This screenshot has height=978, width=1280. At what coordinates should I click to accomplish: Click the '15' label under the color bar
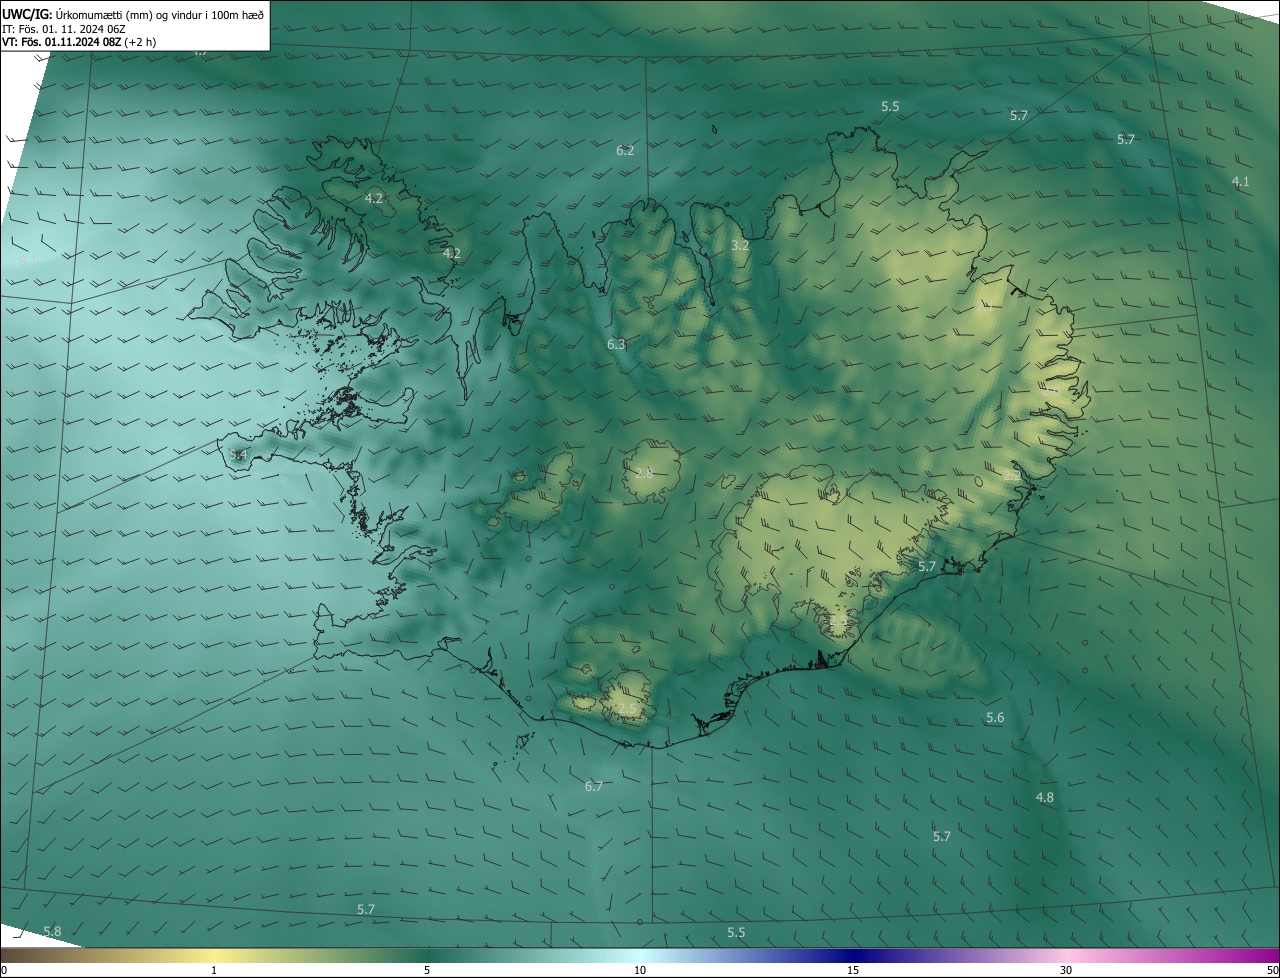tap(853, 971)
